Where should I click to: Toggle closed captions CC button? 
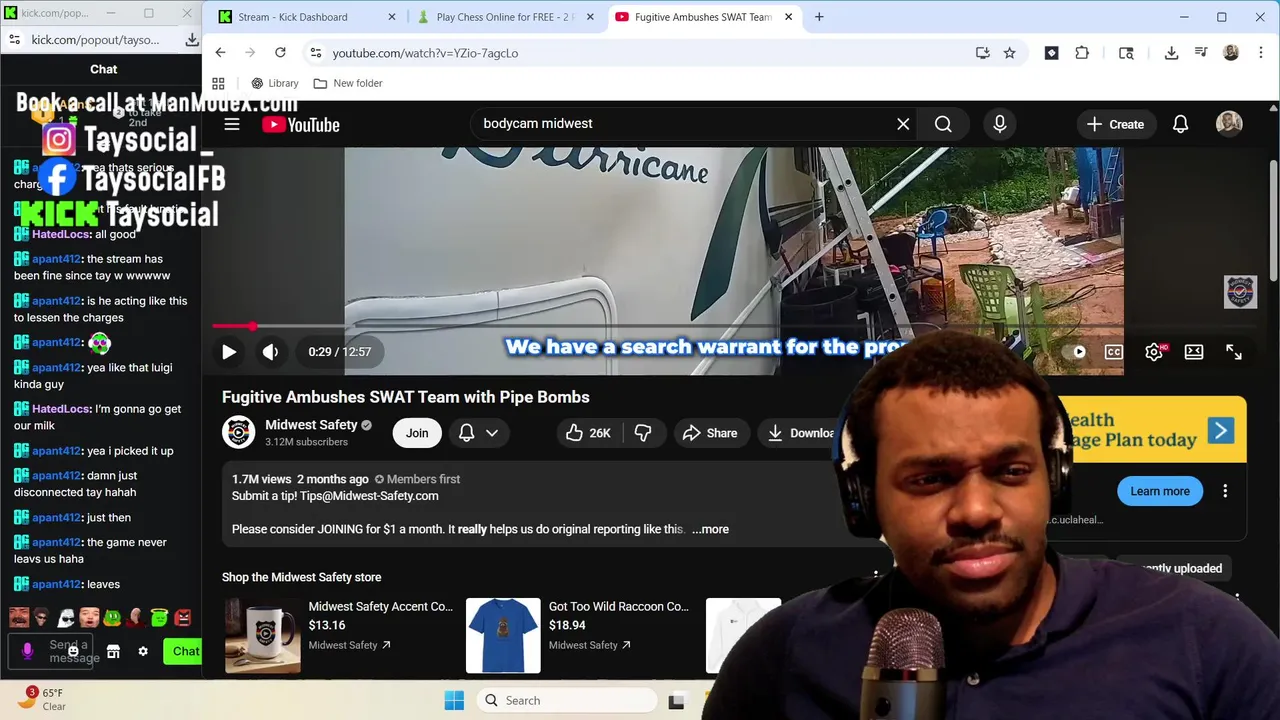(x=1113, y=352)
